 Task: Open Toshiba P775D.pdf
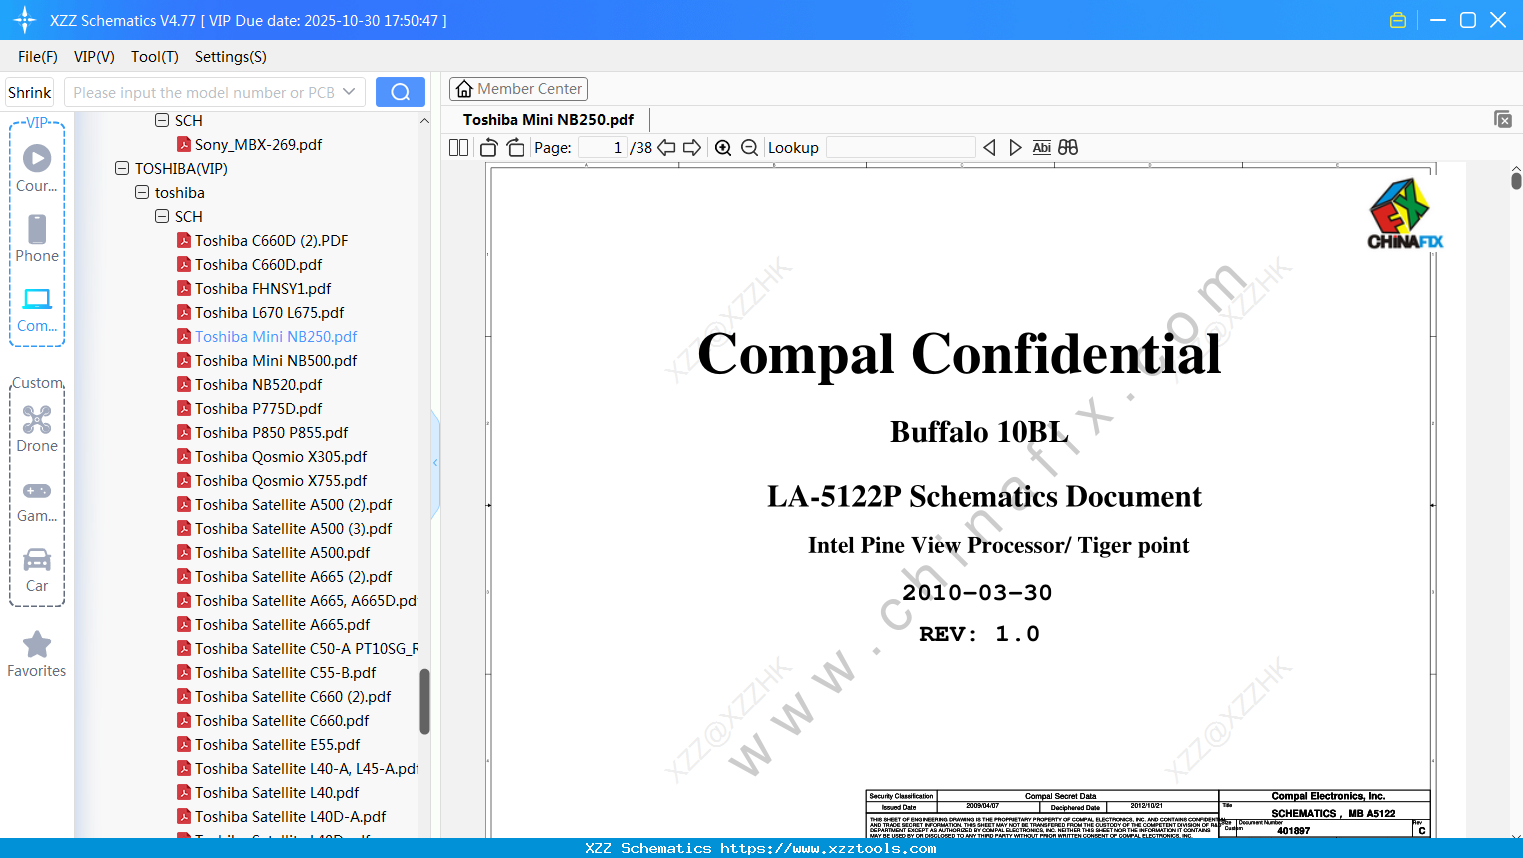259,409
